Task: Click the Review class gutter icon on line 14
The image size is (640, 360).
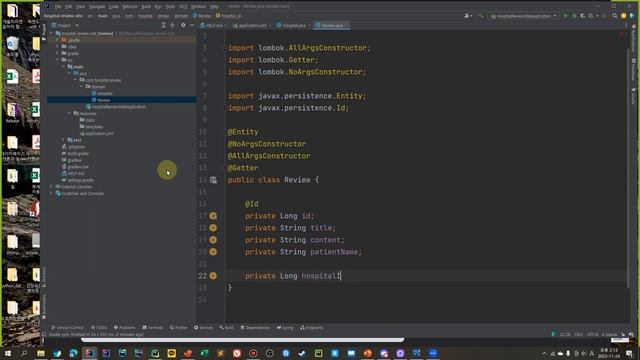Action: pyautogui.click(x=213, y=180)
